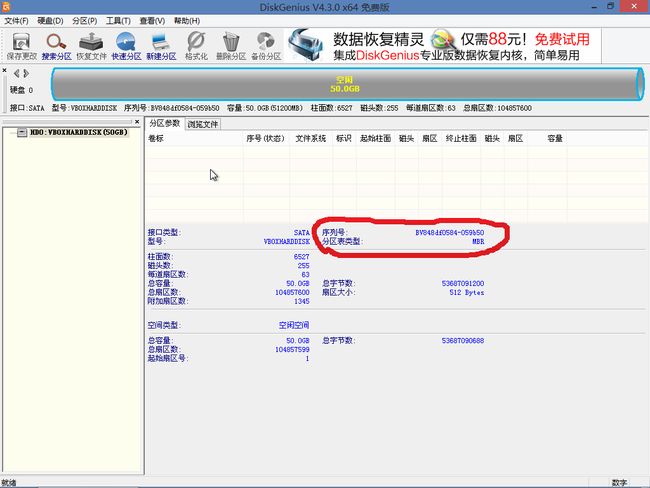Viewport: 650px width, 488px height.
Task: Click the total bytes value 53687090688
Action: click(x=463, y=341)
